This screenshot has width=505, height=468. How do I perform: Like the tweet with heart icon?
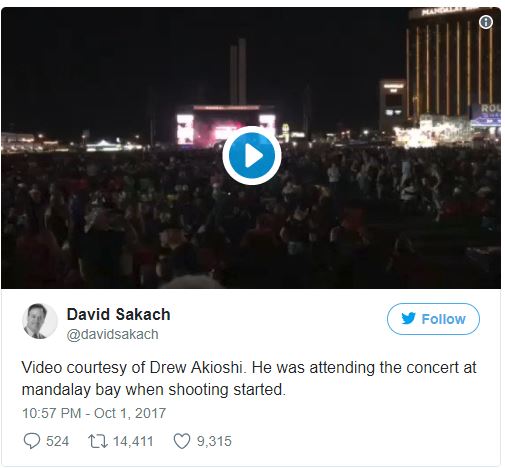(x=182, y=441)
